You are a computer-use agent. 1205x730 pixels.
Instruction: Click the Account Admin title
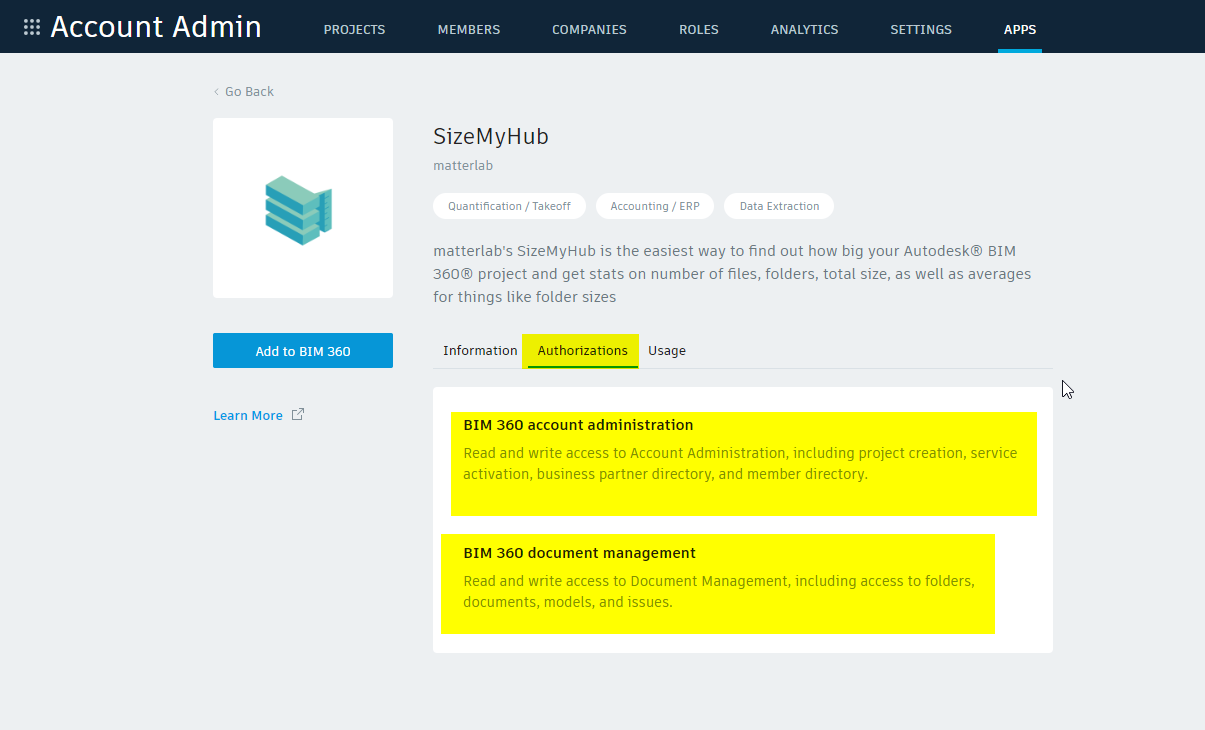[x=156, y=27]
